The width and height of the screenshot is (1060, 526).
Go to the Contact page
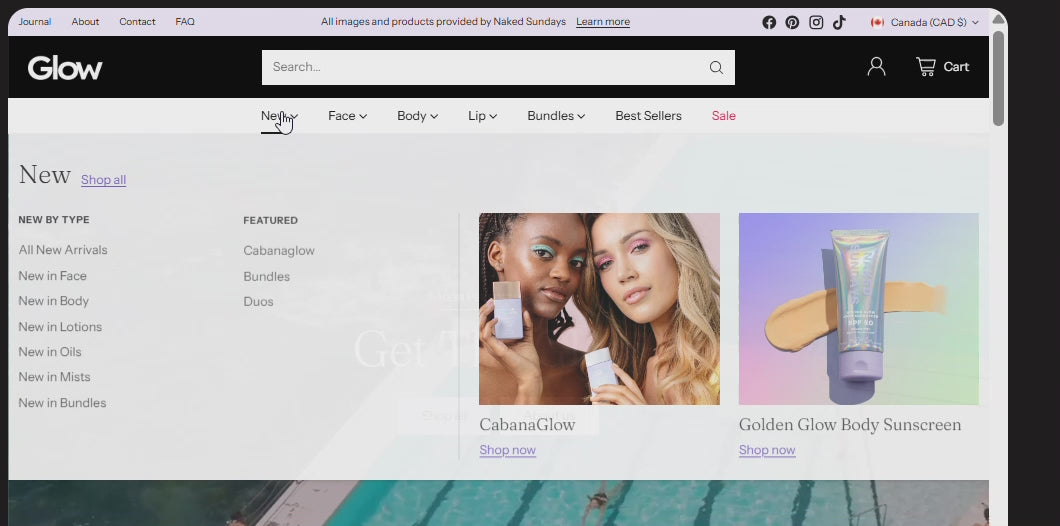pyautogui.click(x=137, y=22)
